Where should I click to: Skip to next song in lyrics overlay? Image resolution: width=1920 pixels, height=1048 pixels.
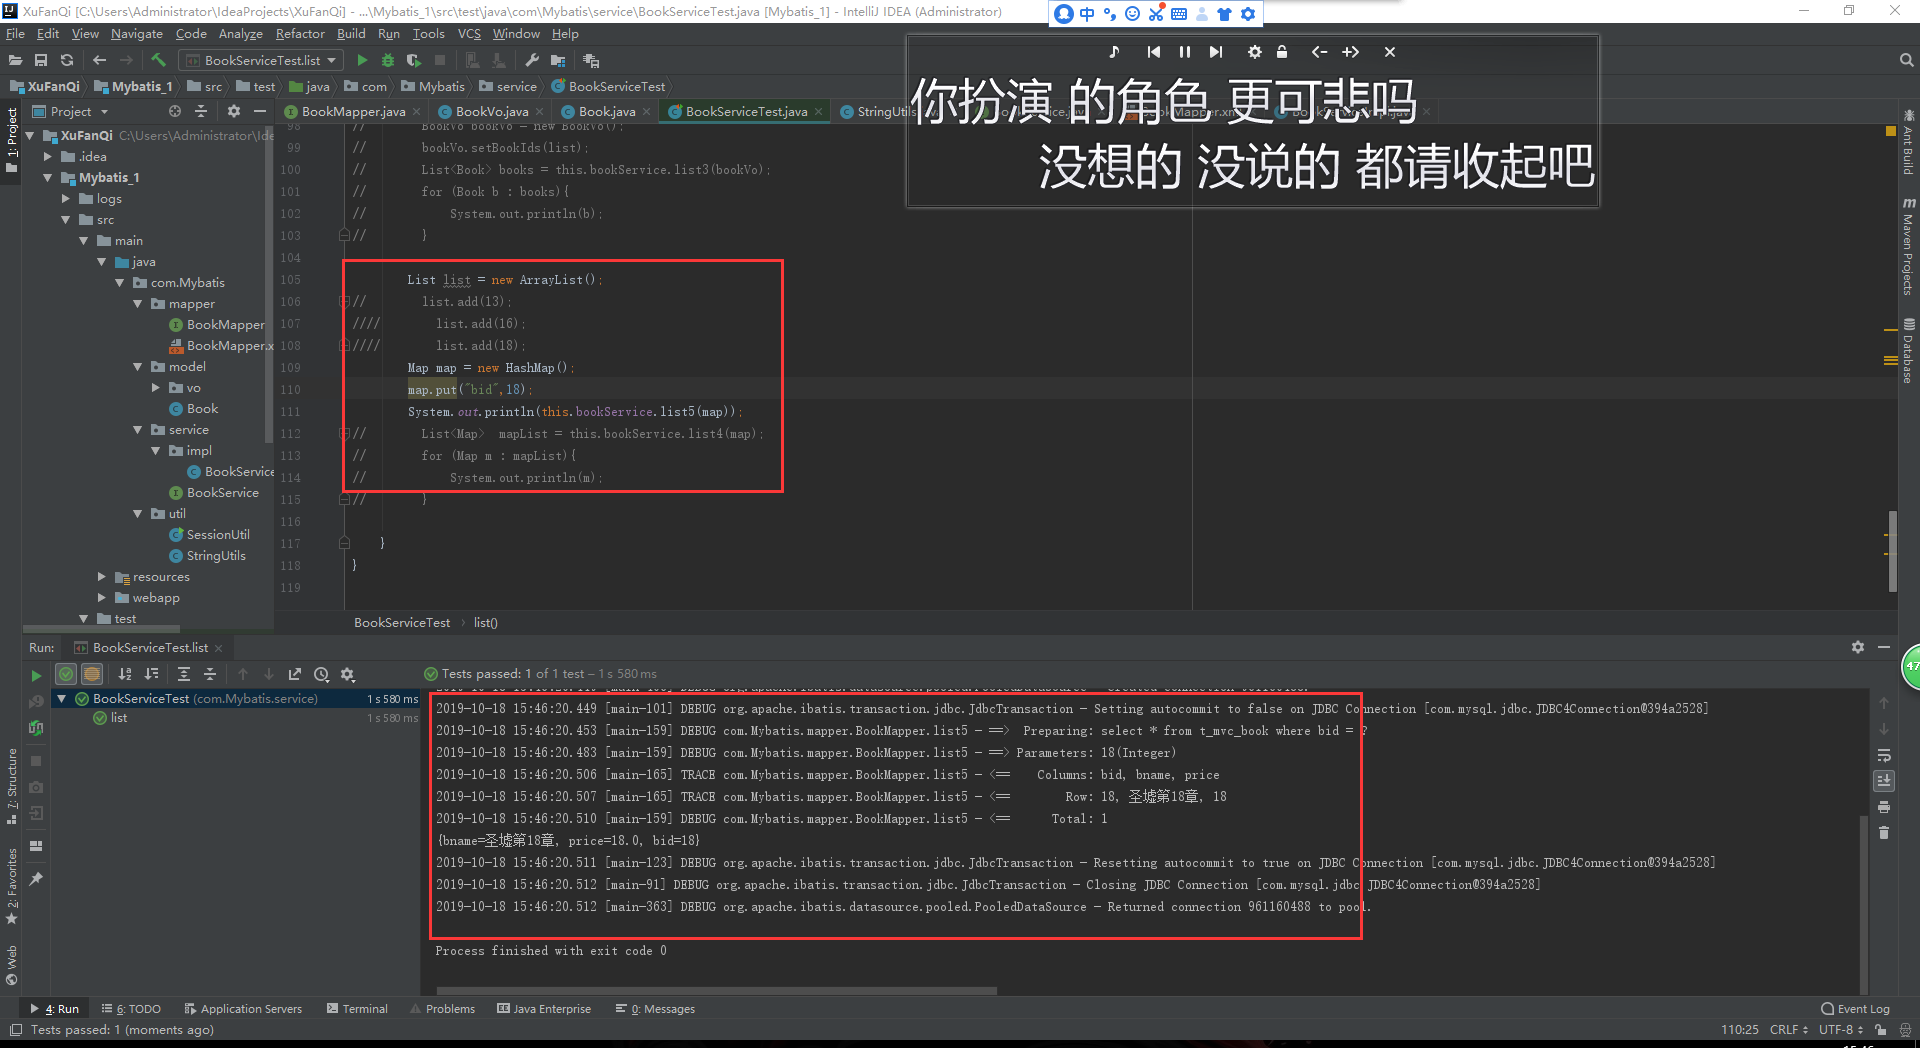1216,52
